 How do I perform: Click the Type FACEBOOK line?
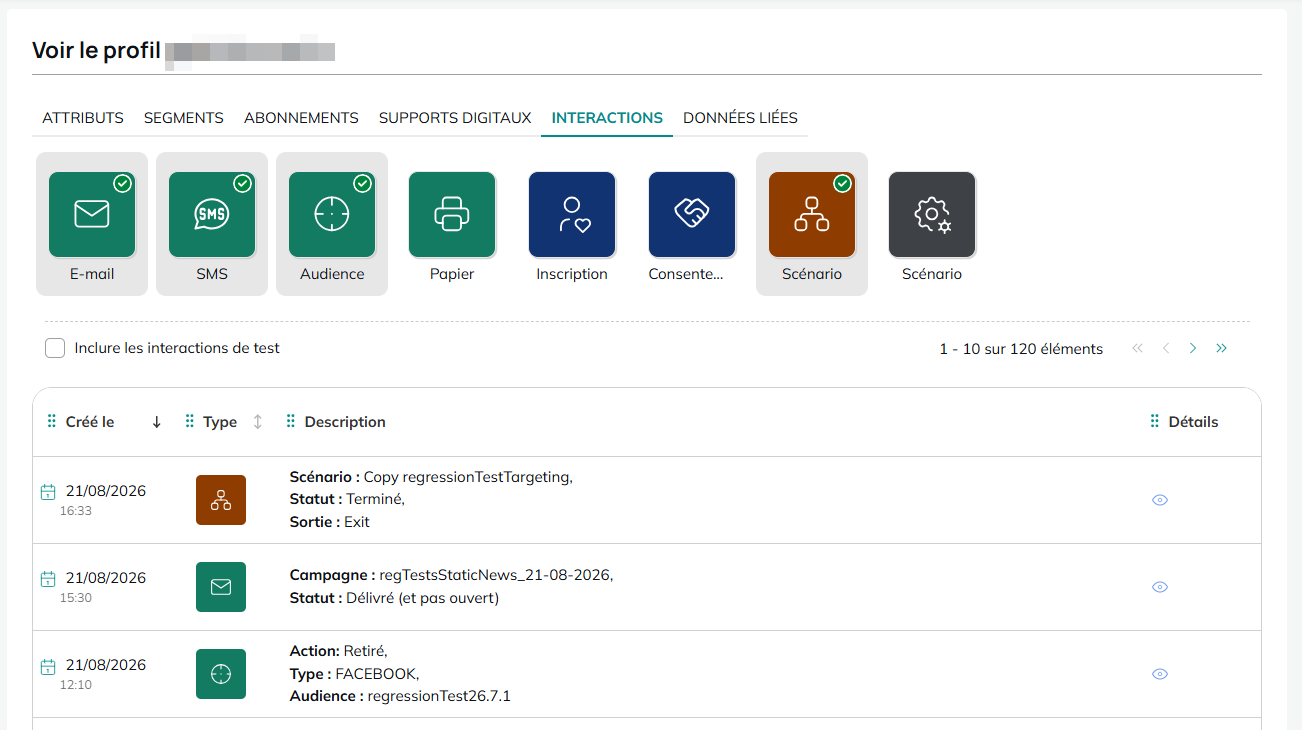tap(354, 673)
